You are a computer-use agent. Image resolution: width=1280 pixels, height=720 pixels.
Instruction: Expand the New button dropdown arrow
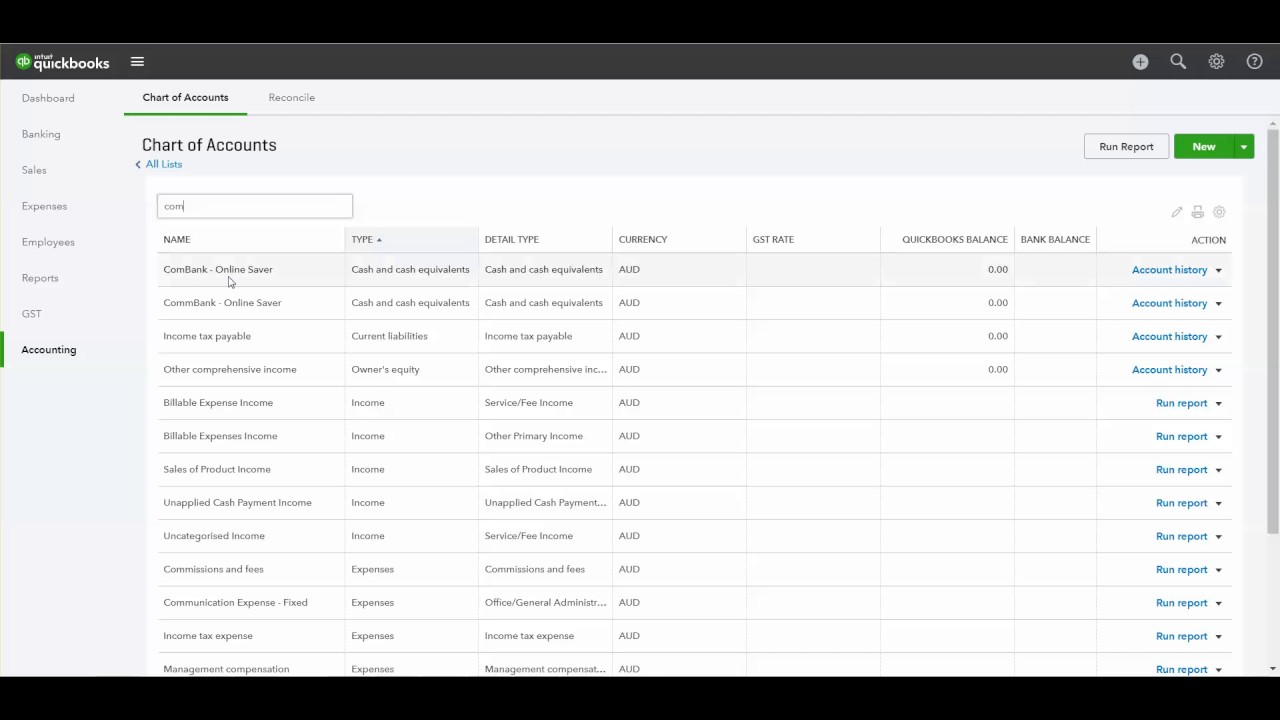coord(1244,147)
